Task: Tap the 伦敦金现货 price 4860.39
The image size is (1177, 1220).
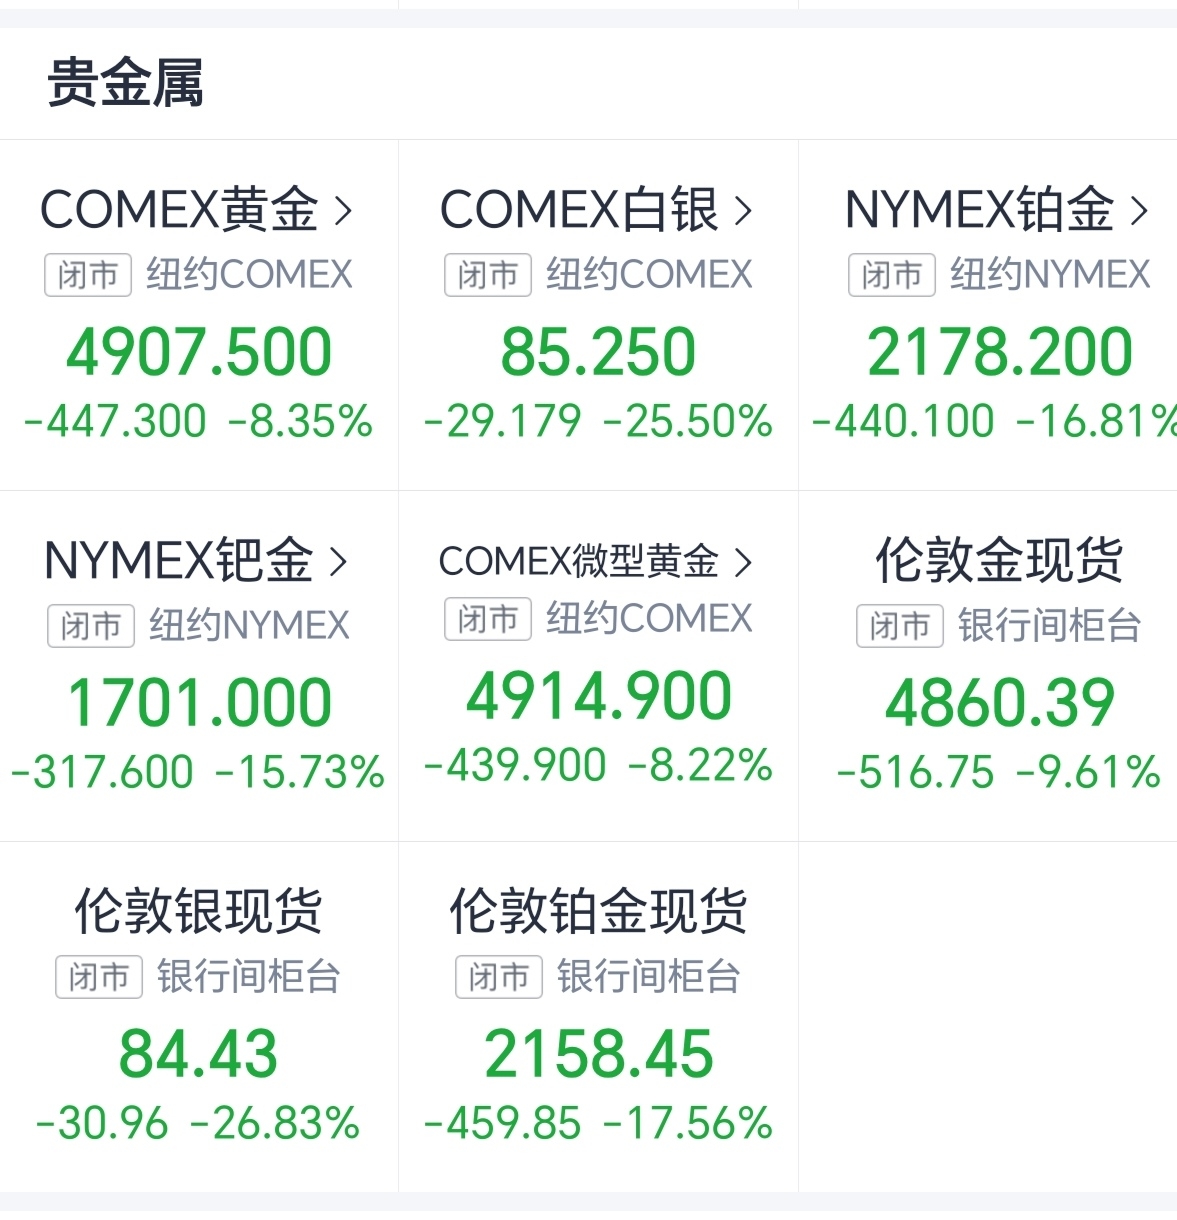Action: (999, 703)
